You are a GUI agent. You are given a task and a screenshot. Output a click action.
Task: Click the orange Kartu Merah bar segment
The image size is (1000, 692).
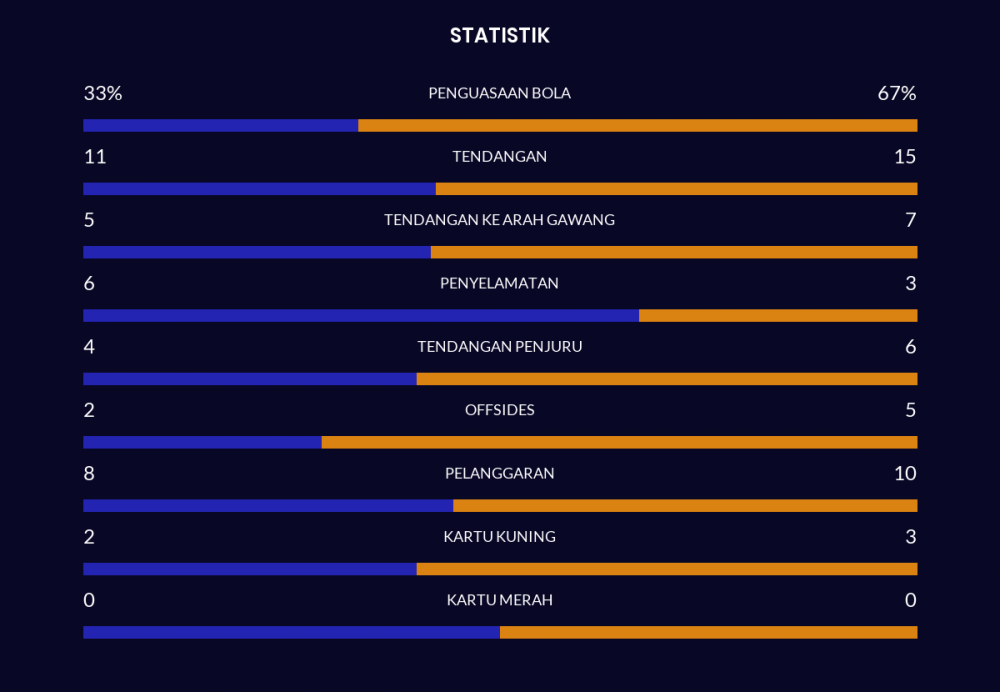click(708, 632)
